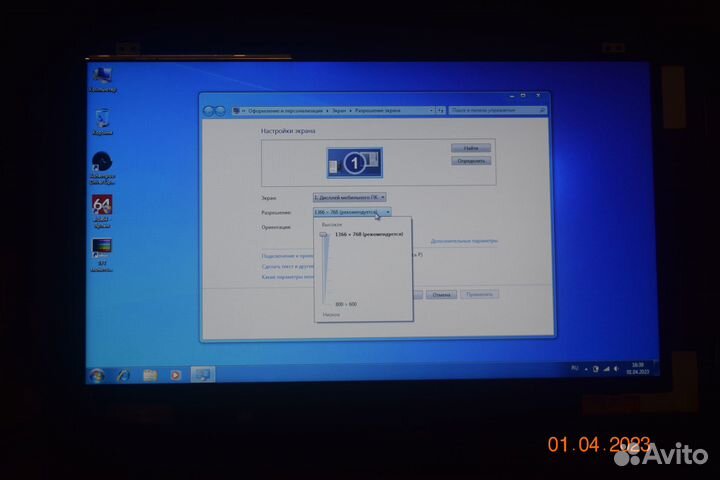Open Дополнительные параметры advanced settings link
The image size is (720, 480).
click(463, 241)
